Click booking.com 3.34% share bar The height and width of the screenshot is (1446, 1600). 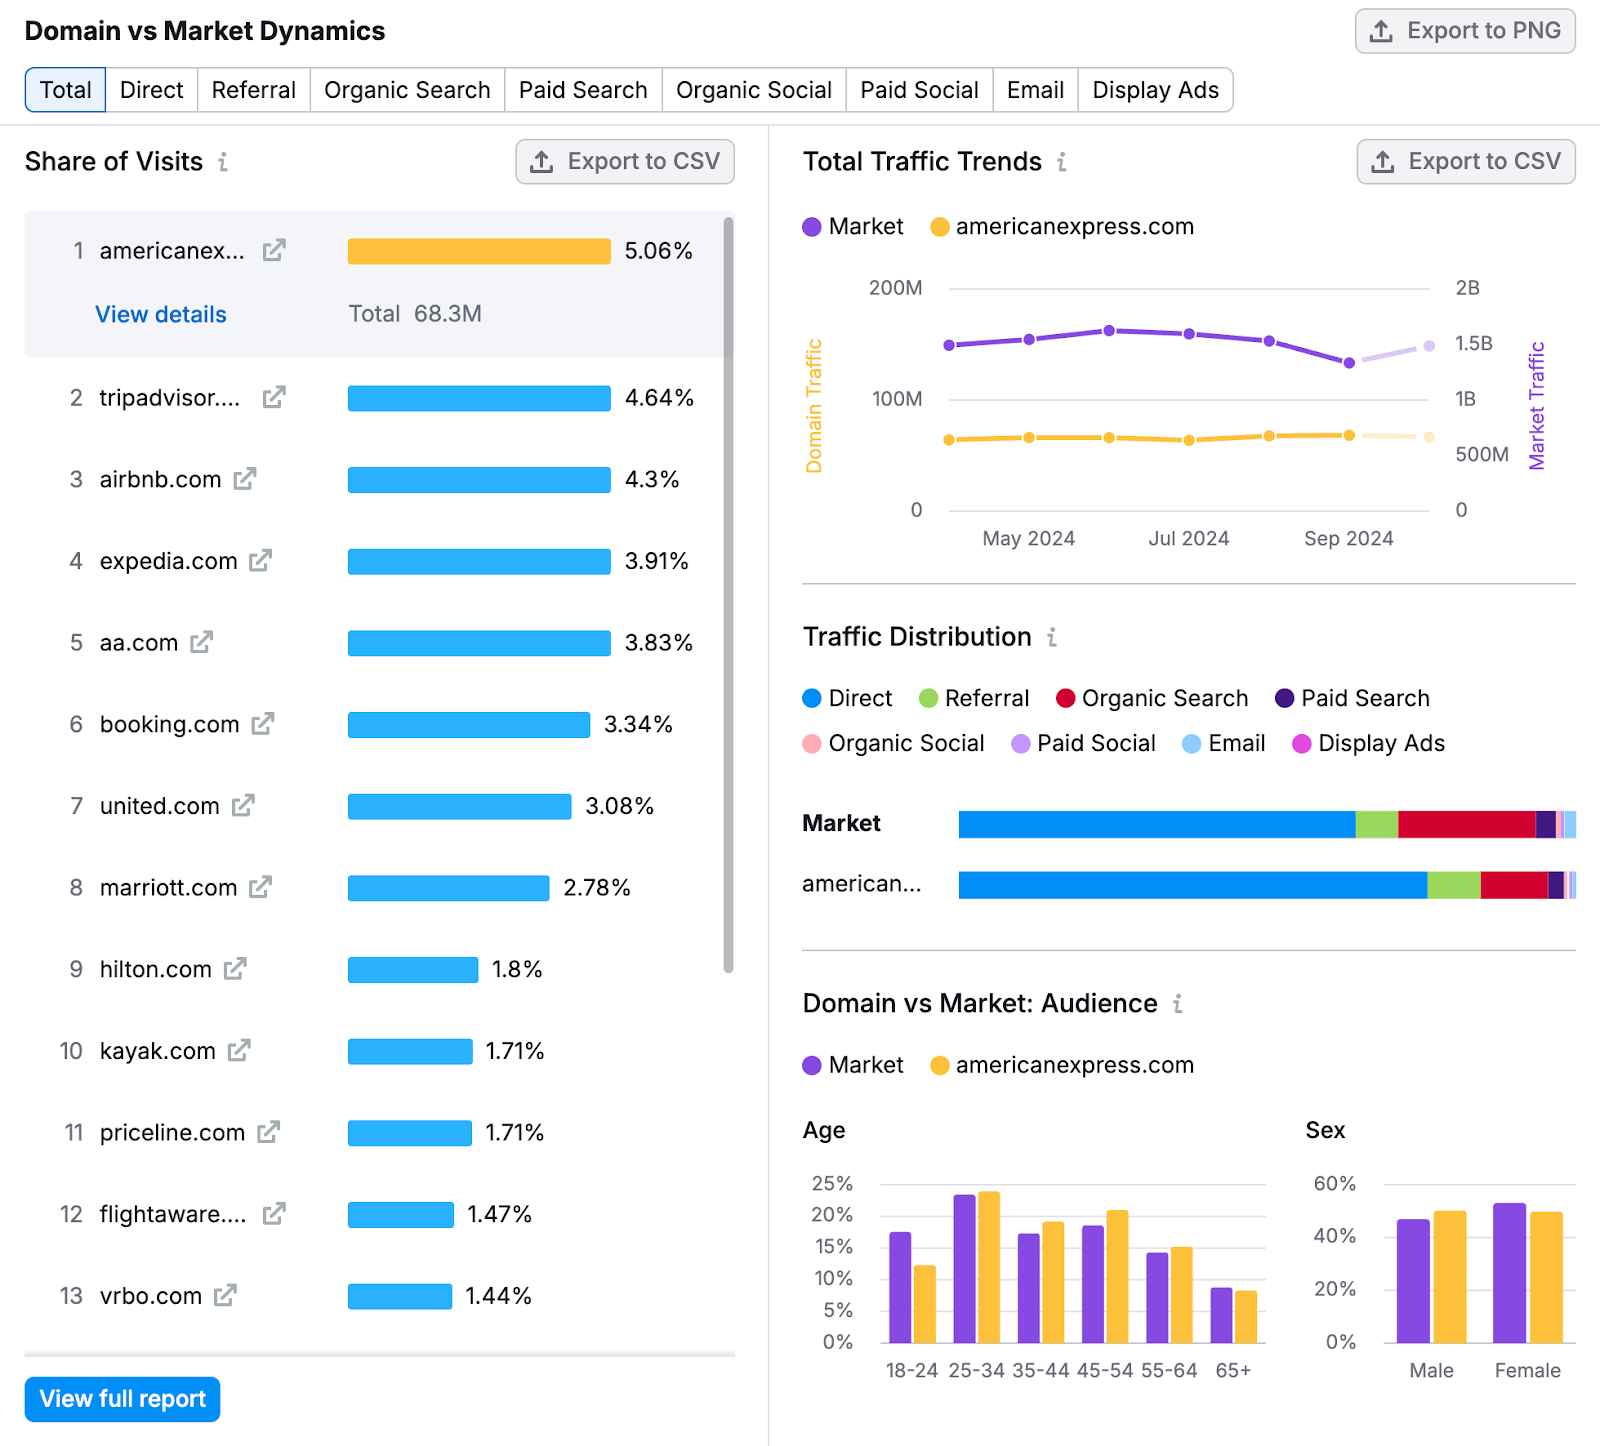point(469,725)
